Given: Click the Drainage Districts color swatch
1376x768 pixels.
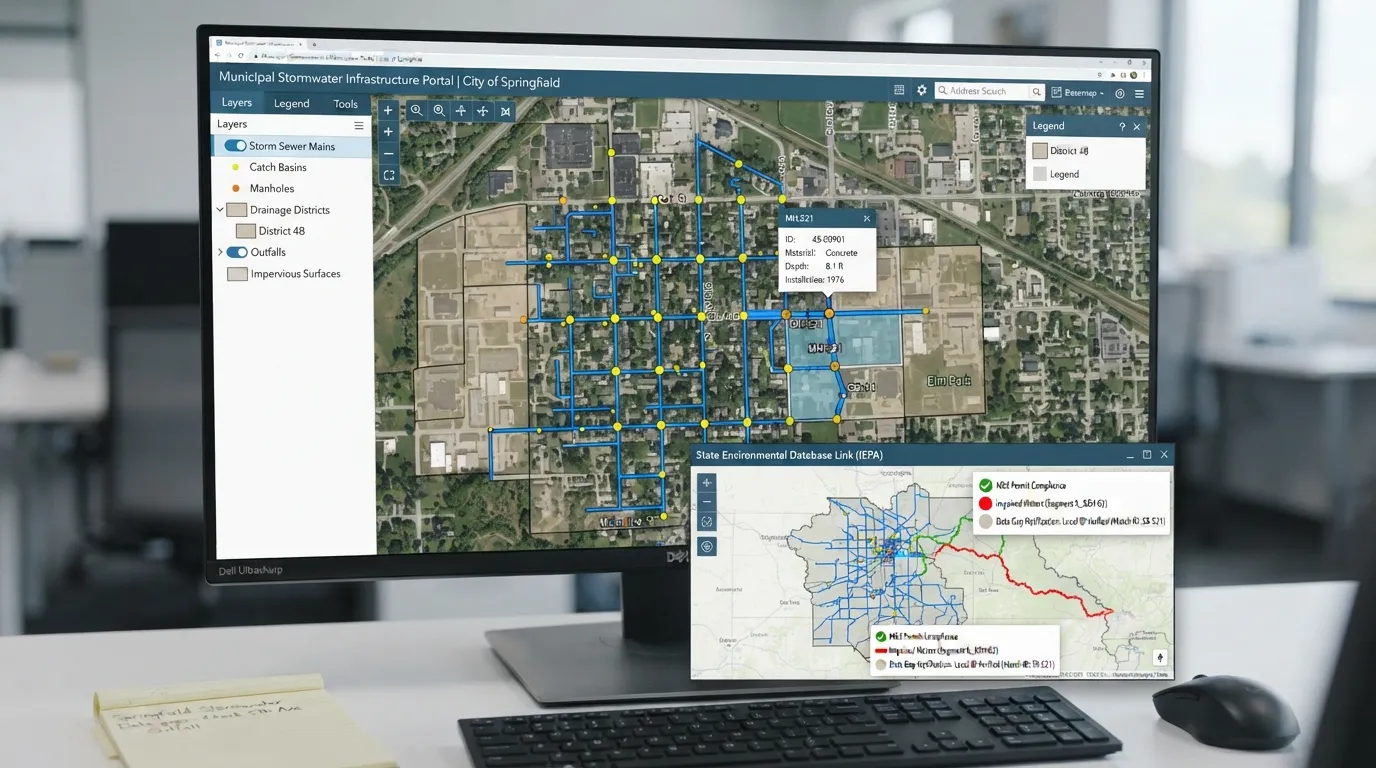Looking at the screenshot, I should (237, 210).
